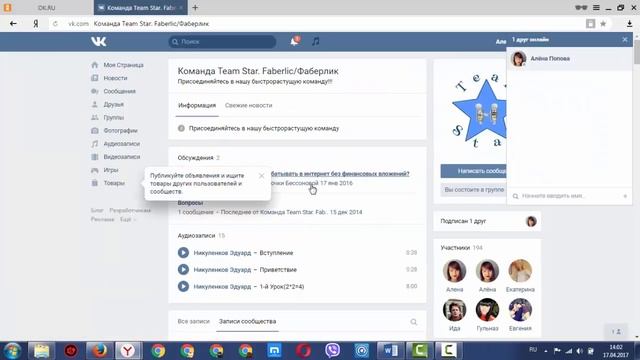Open a new browser tab
This screenshot has width=640, height=360.
click(195, 7)
